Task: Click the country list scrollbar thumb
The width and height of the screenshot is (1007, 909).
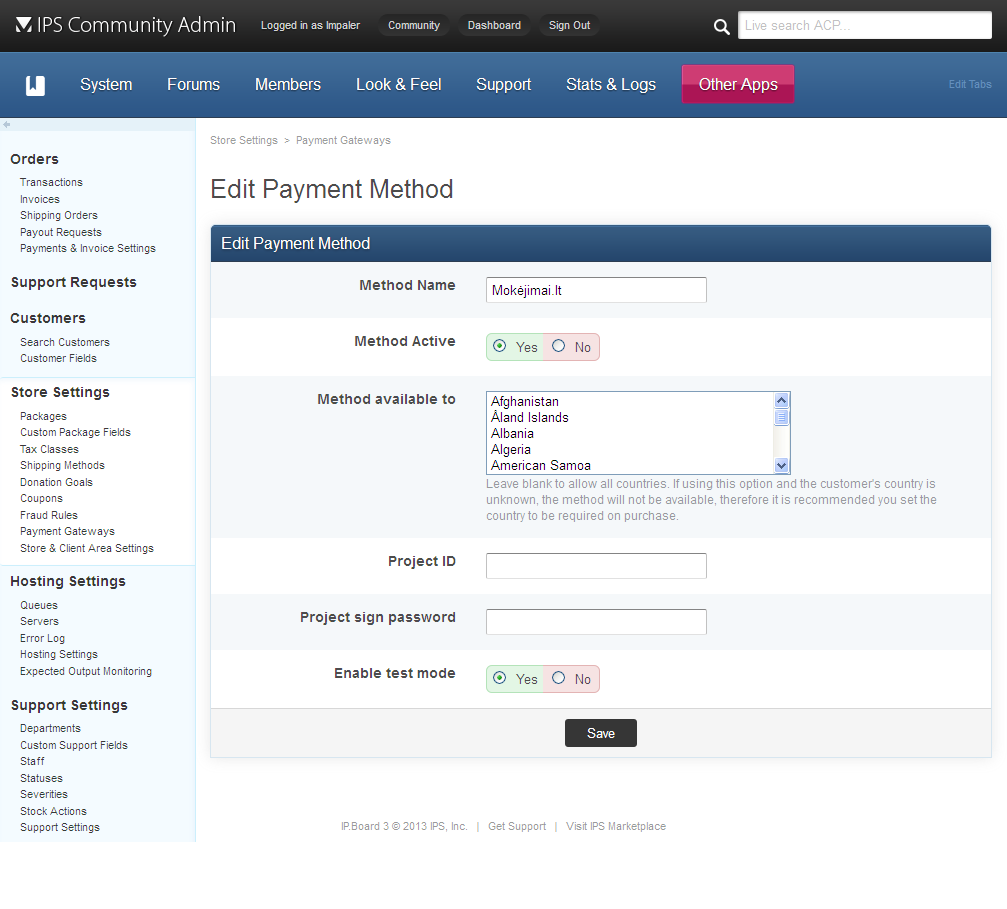Action: [782, 418]
